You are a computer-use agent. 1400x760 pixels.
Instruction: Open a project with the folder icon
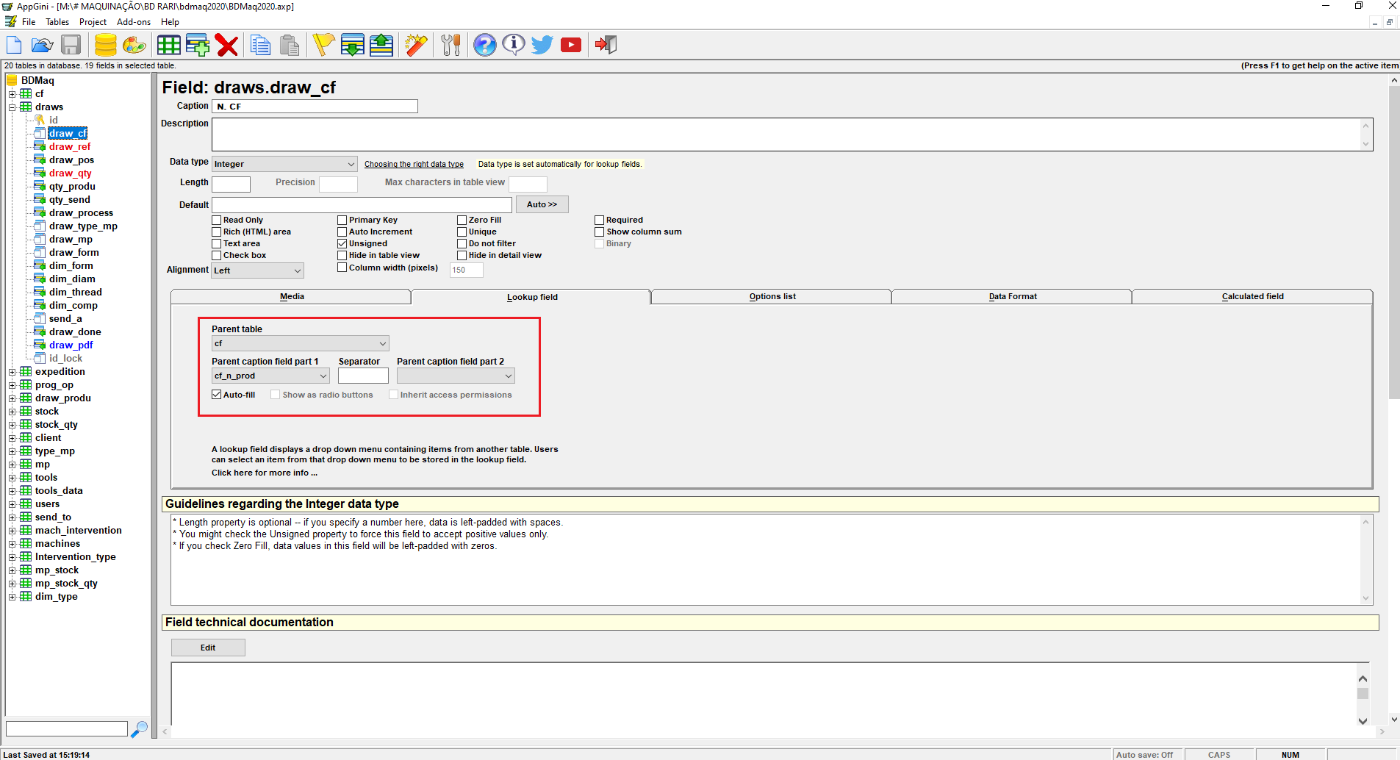click(x=42, y=44)
